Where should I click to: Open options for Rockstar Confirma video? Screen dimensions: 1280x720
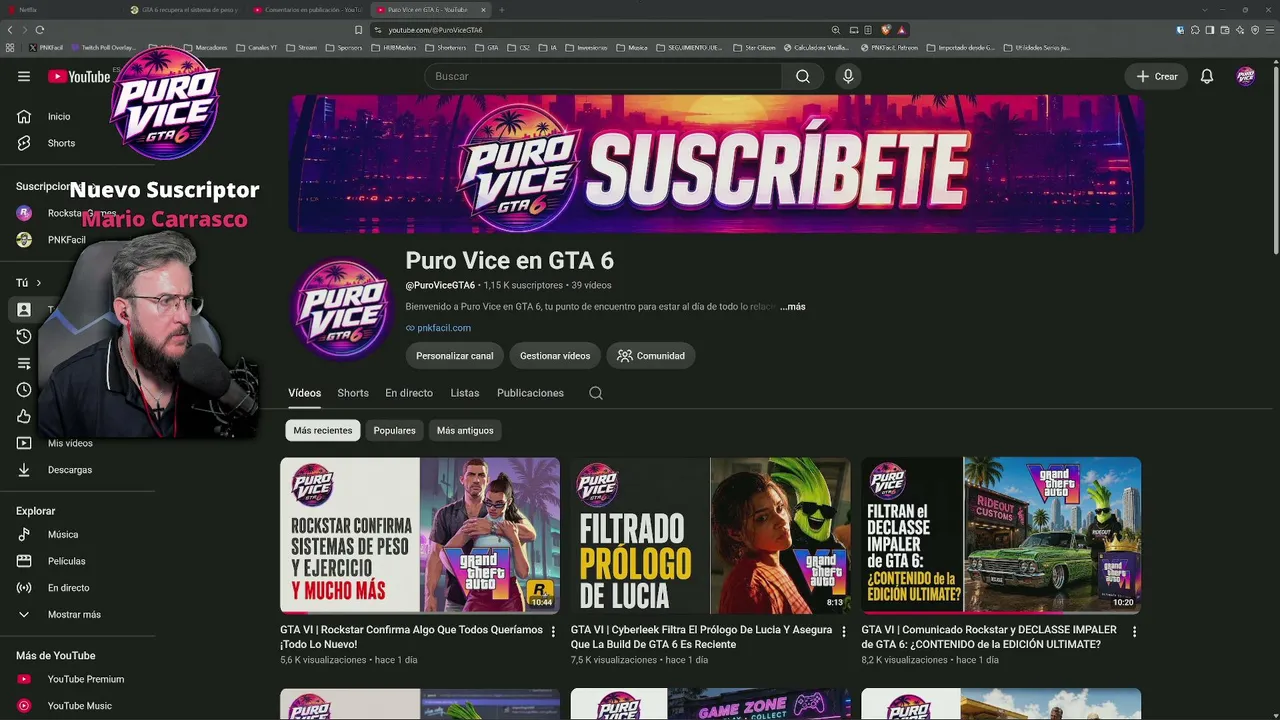[553, 632]
